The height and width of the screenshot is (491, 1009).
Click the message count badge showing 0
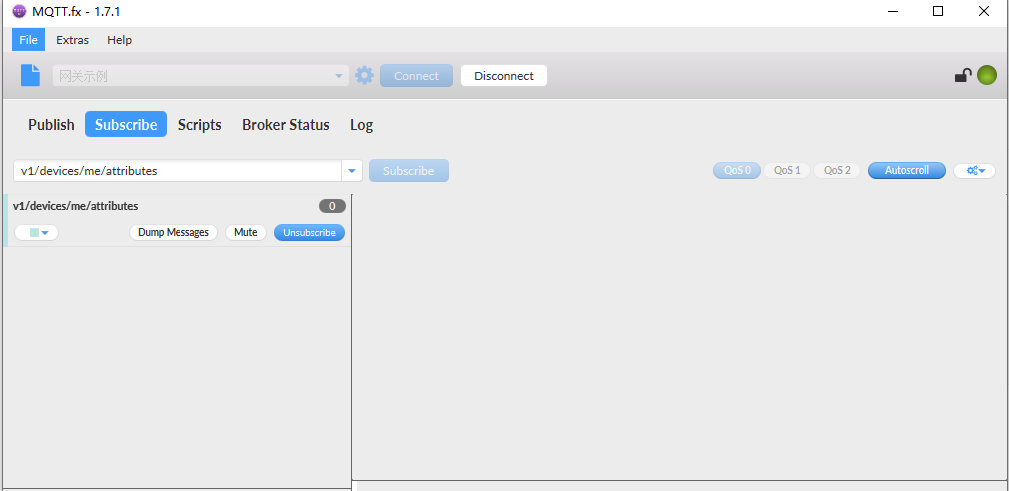pos(332,207)
